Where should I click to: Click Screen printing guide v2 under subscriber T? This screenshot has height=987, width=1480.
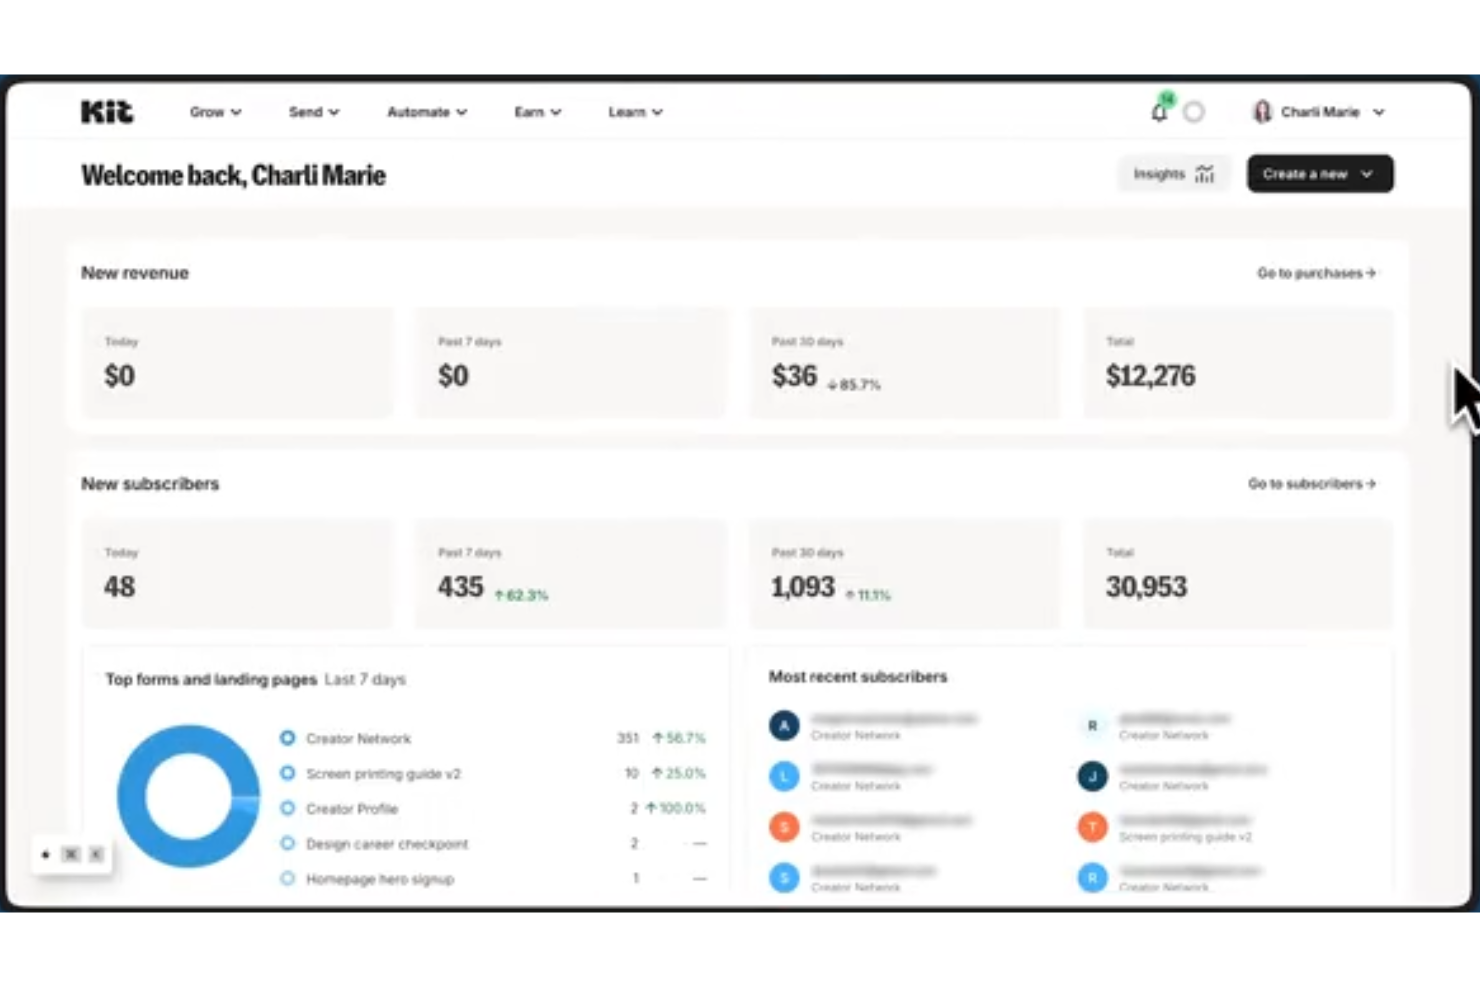1185,837
